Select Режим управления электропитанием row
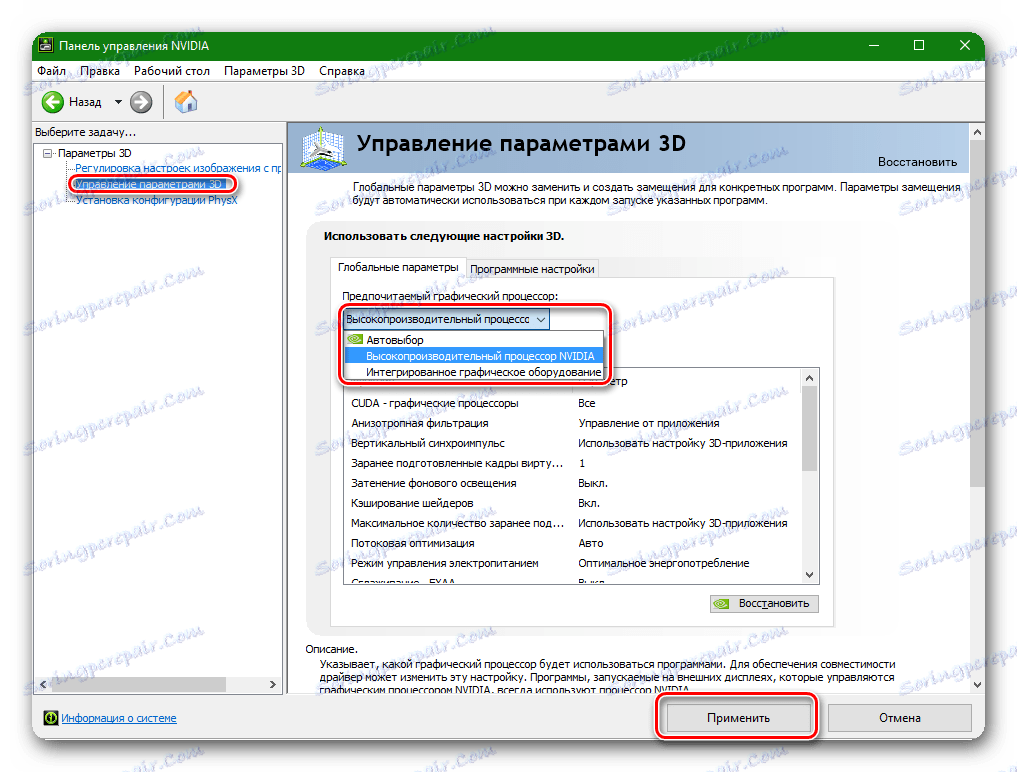The width and height of the screenshot is (1017, 772). [x=574, y=563]
